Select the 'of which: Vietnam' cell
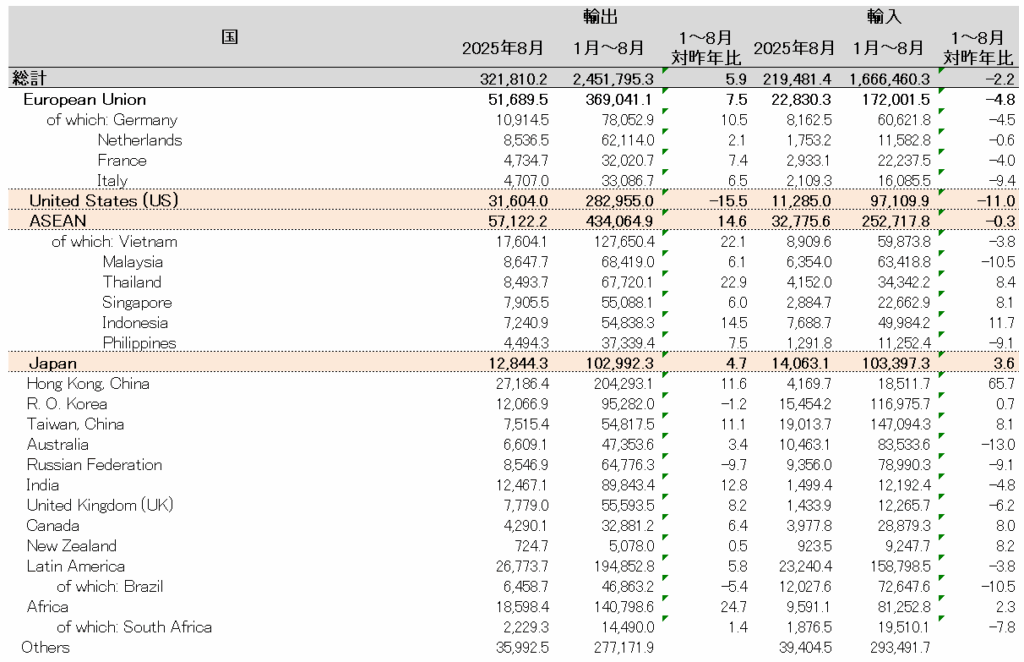 click(x=114, y=241)
